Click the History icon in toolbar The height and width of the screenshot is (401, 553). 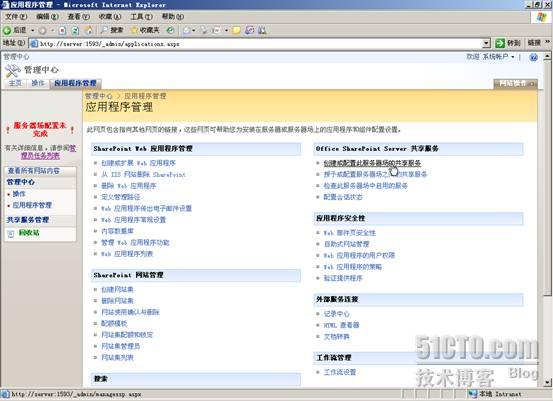click(x=170, y=30)
